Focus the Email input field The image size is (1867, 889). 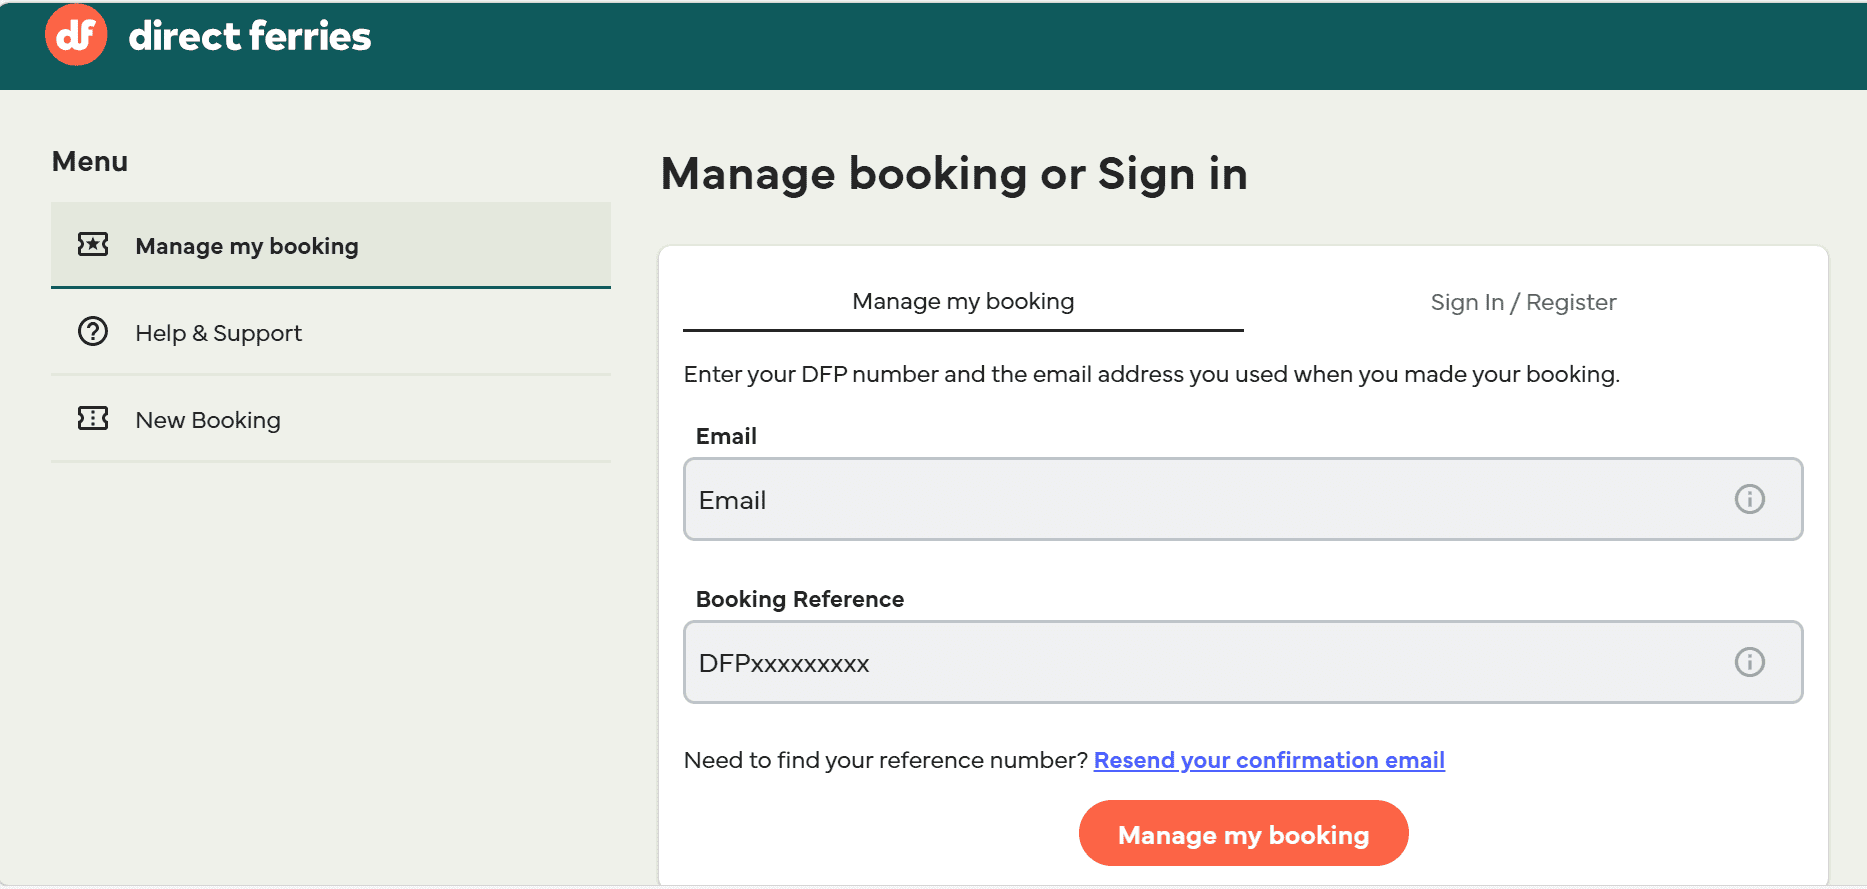pyautogui.click(x=1243, y=499)
